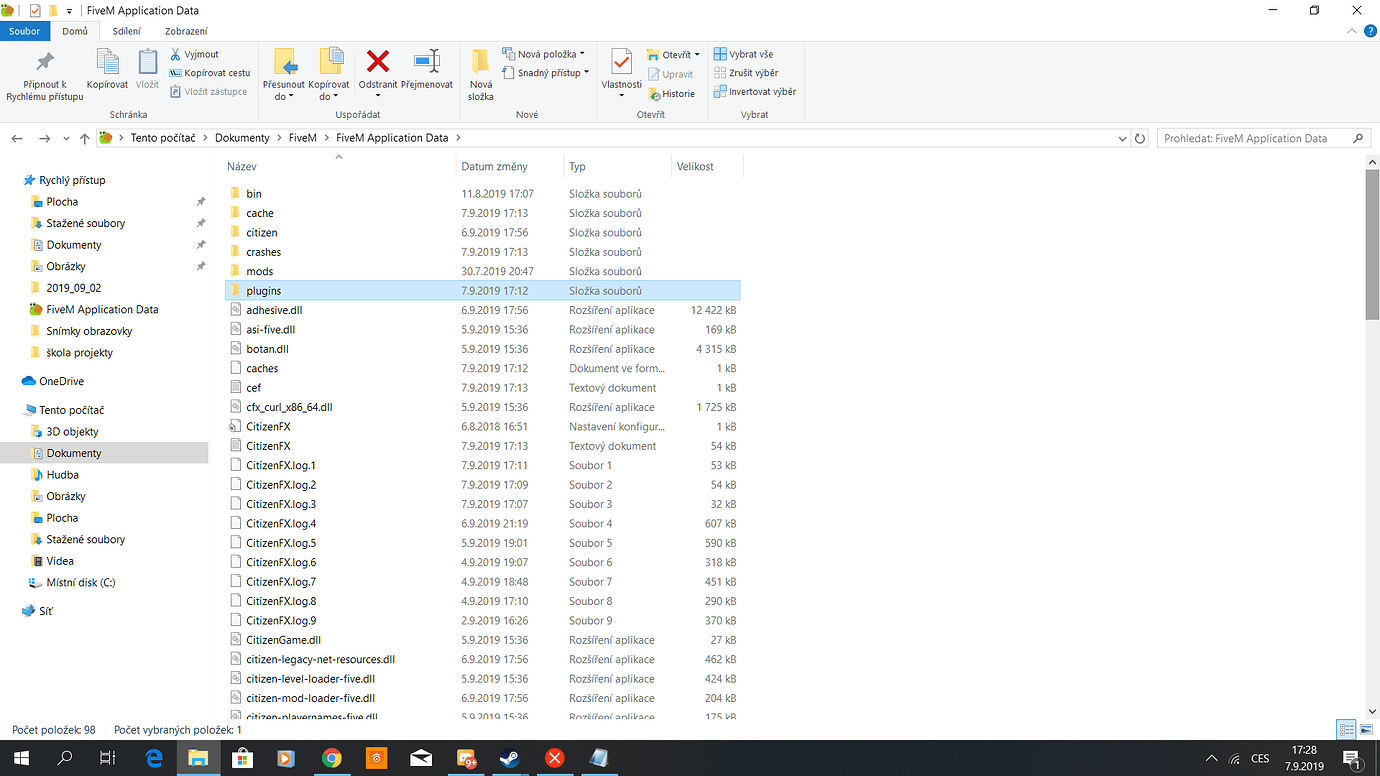This screenshot has width=1380, height=776.
Task: Click the Přesunout do icon
Action: click(x=285, y=62)
